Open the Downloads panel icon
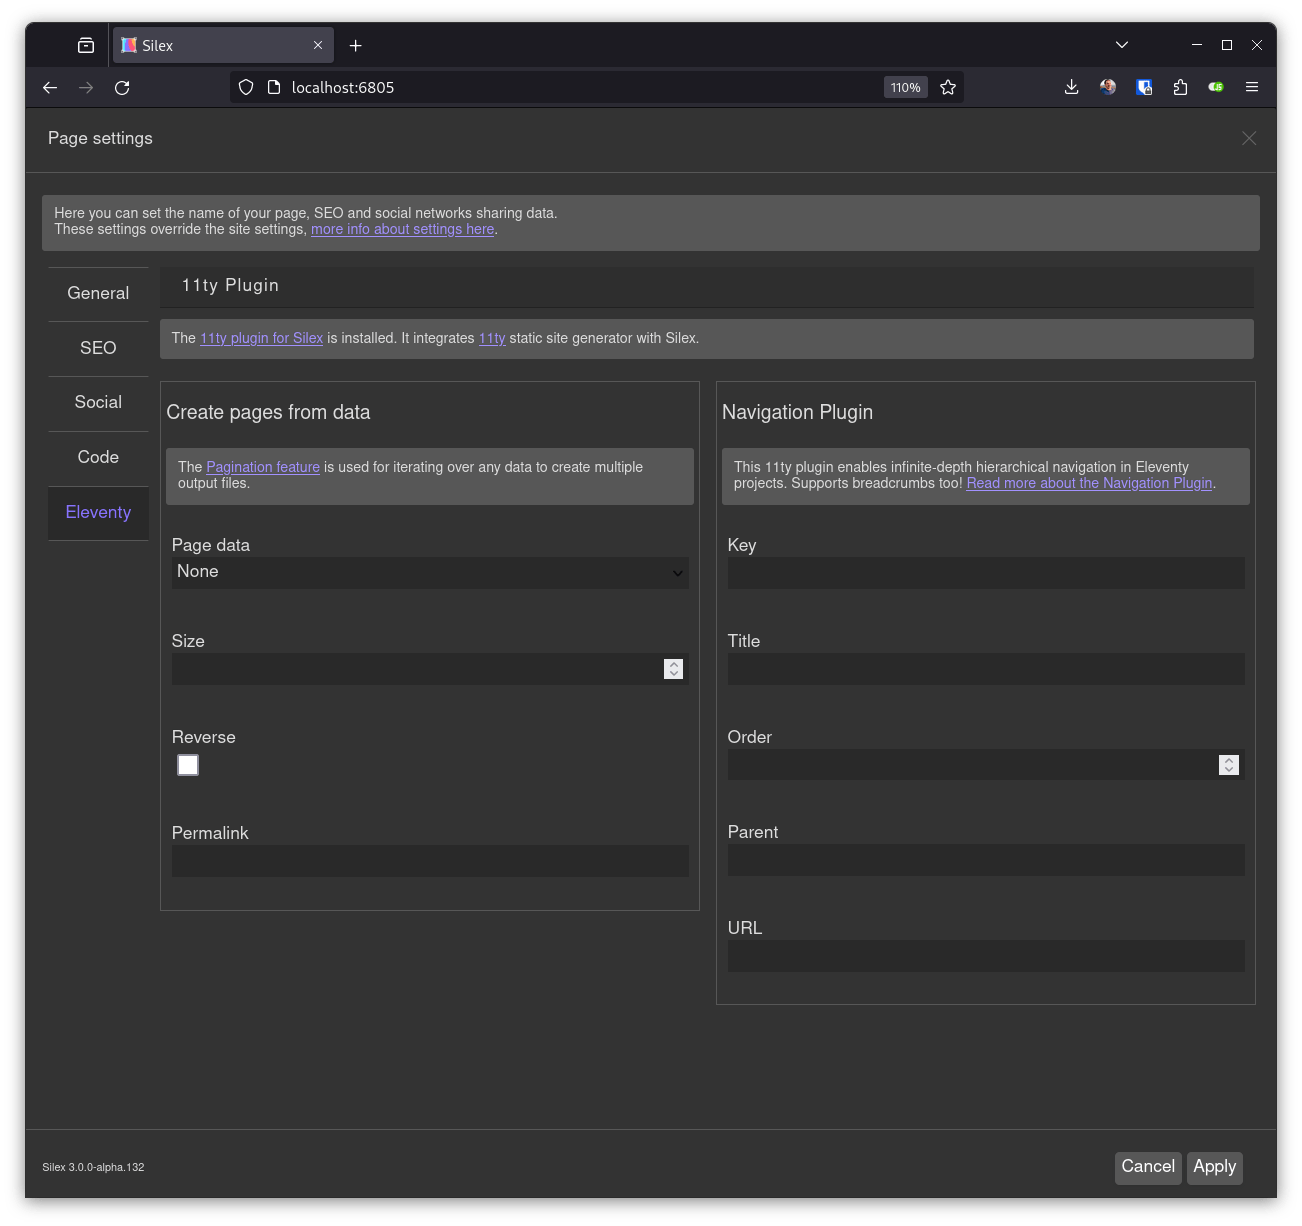The image size is (1302, 1226). point(1071,88)
